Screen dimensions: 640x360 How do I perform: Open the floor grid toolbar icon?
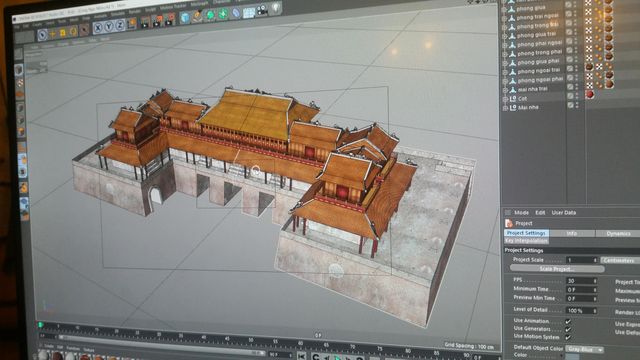click(249, 12)
